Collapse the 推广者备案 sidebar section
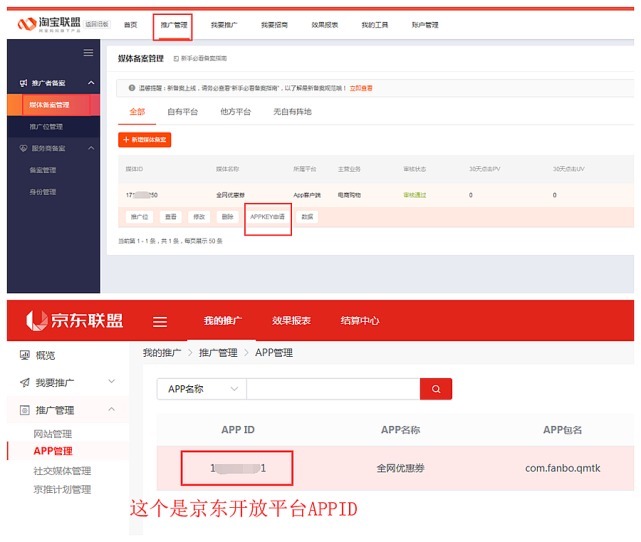This screenshot has width=641, height=542. click(x=91, y=83)
